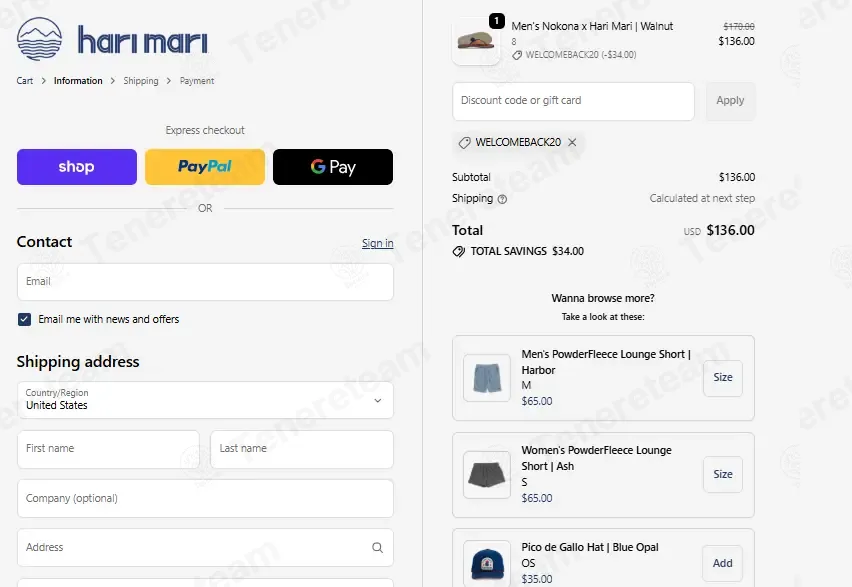Viewport: 852px width, 587px height.
Task: Remove the WELCOMEBACK20 discount code
Action: tap(572, 142)
